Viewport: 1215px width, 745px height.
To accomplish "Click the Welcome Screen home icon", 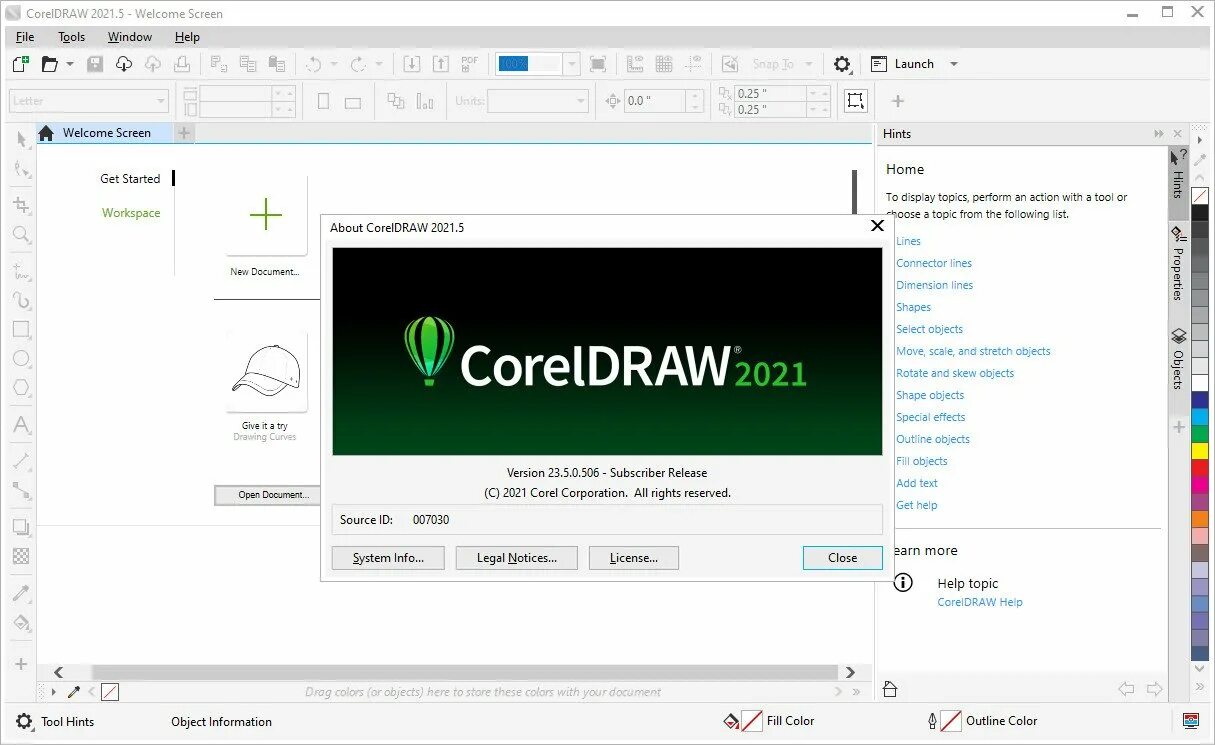I will pos(46,133).
